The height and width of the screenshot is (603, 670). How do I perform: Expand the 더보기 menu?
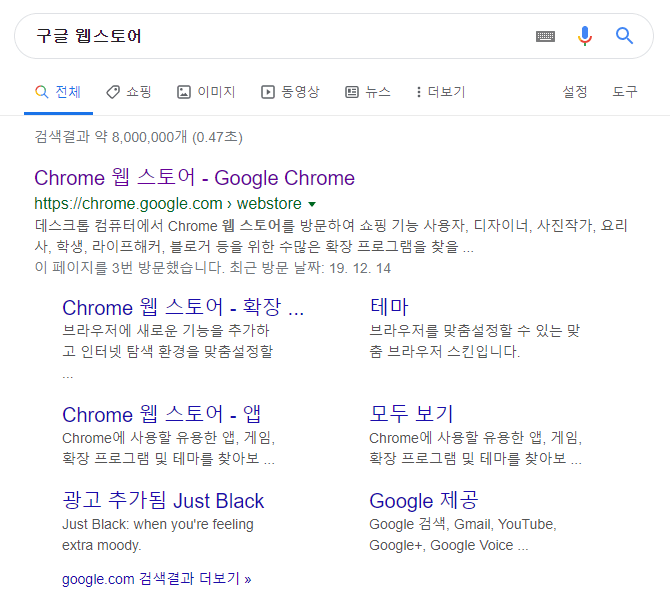[x=440, y=92]
